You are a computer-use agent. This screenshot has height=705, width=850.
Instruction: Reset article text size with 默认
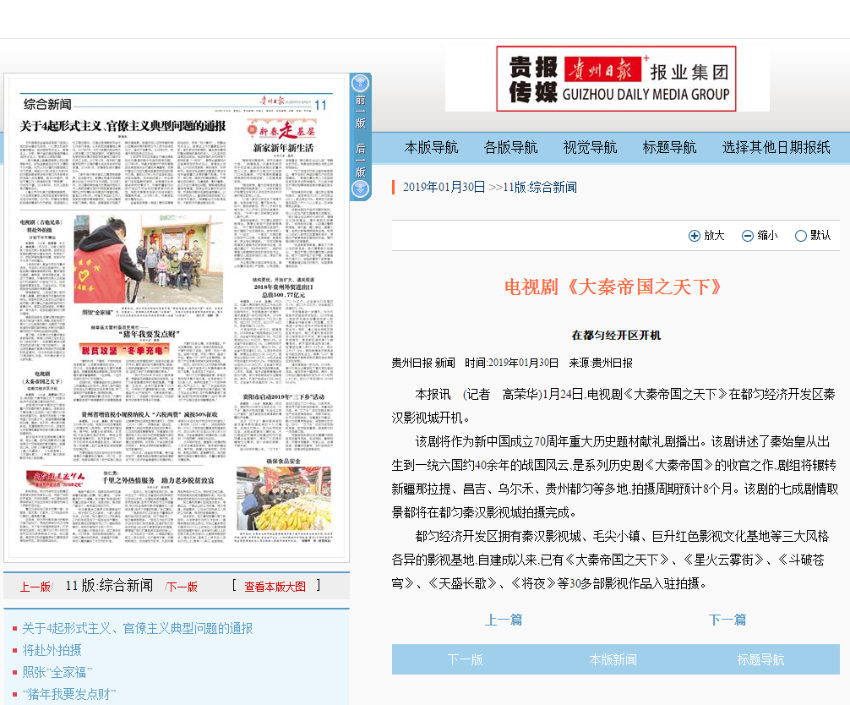[820, 235]
